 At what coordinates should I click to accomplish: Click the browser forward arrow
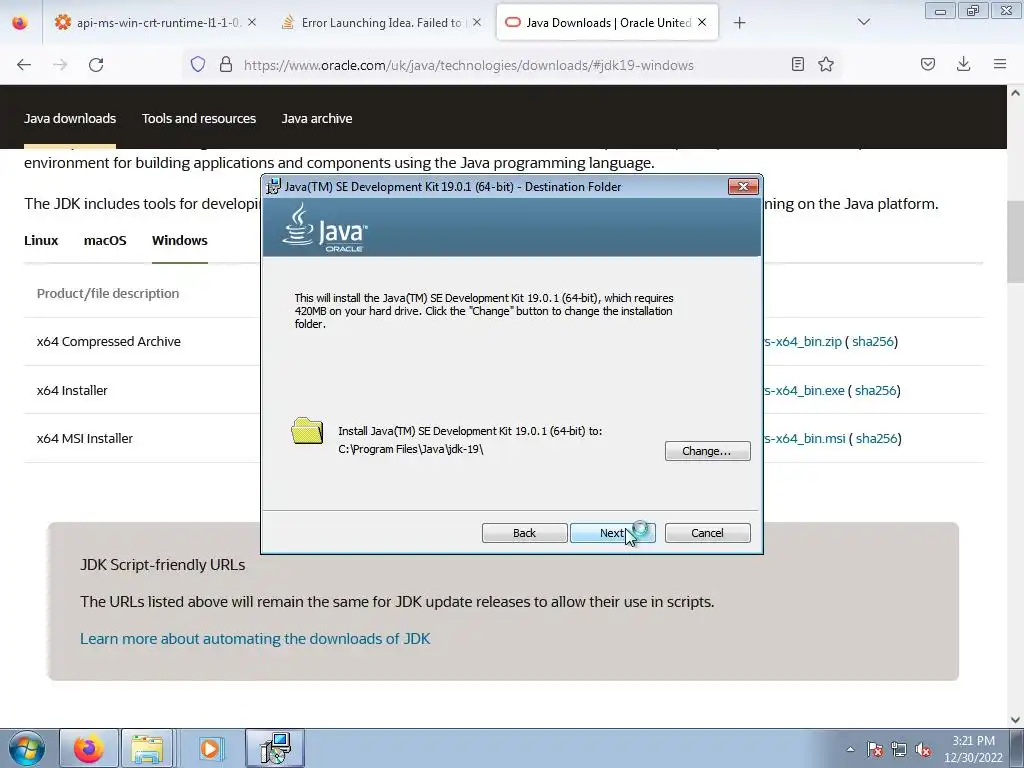[x=60, y=65]
